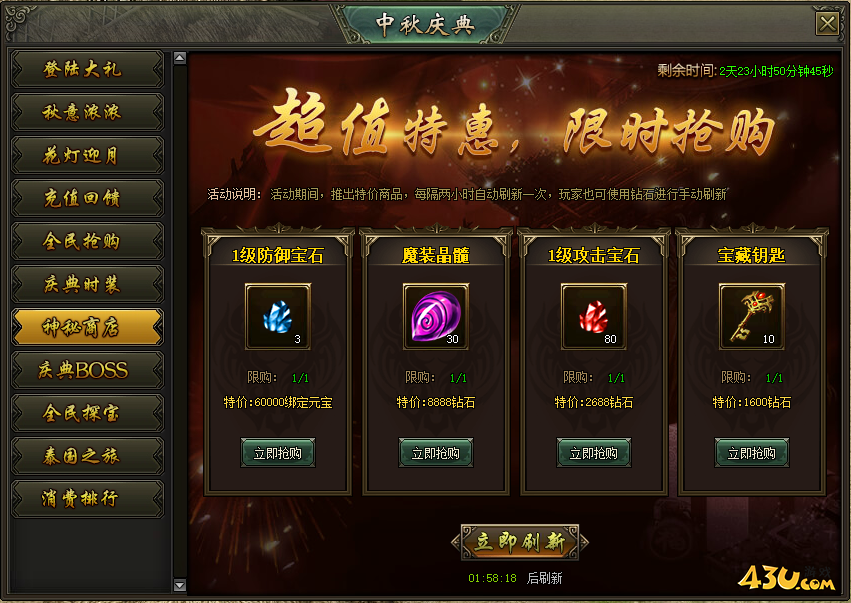Select the purple 魔装晶髓 item icon
The height and width of the screenshot is (603, 851).
436,316
